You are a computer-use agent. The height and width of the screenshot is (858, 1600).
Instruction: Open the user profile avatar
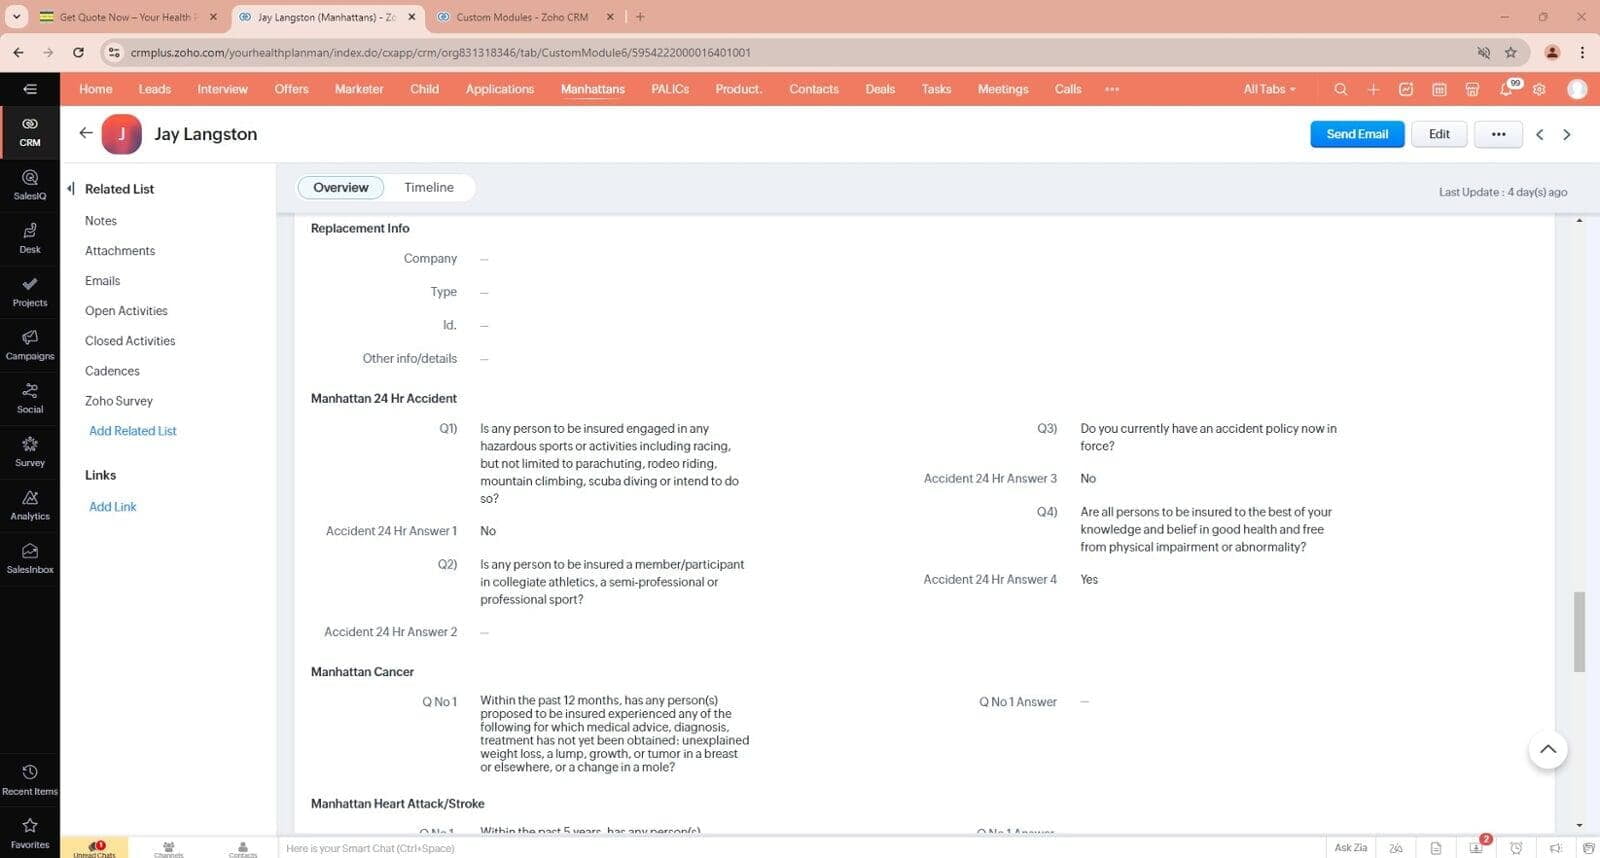coord(1577,89)
